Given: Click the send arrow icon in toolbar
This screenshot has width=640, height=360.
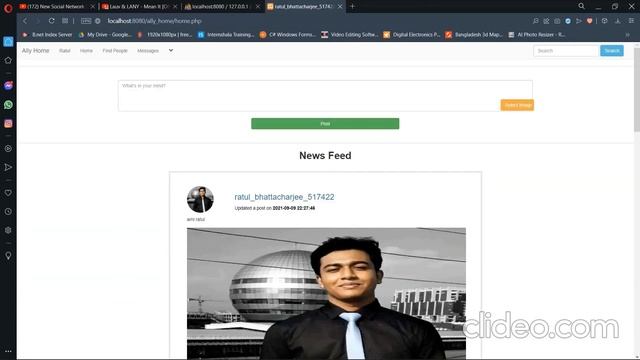Looking at the screenshot, I should 579,21.
